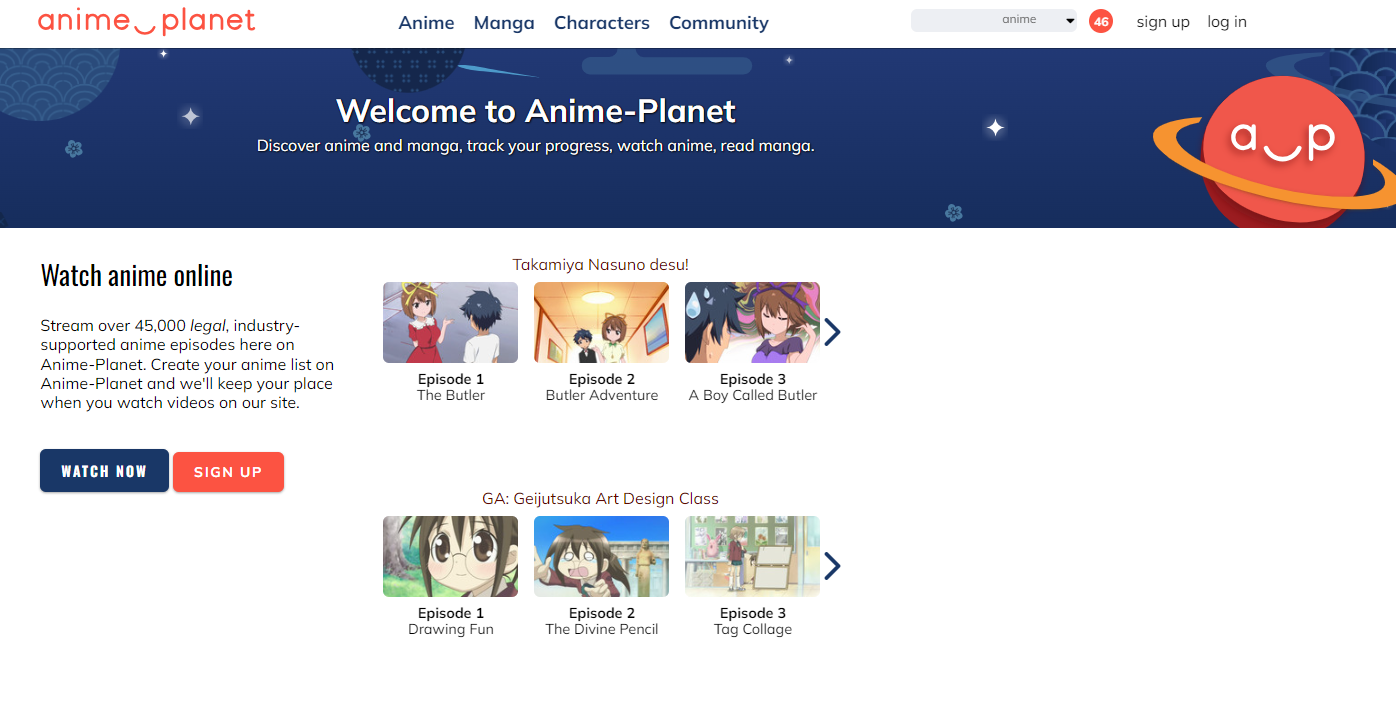Open the Manga menu
Screen dimensions: 1396x723
(504, 23)
